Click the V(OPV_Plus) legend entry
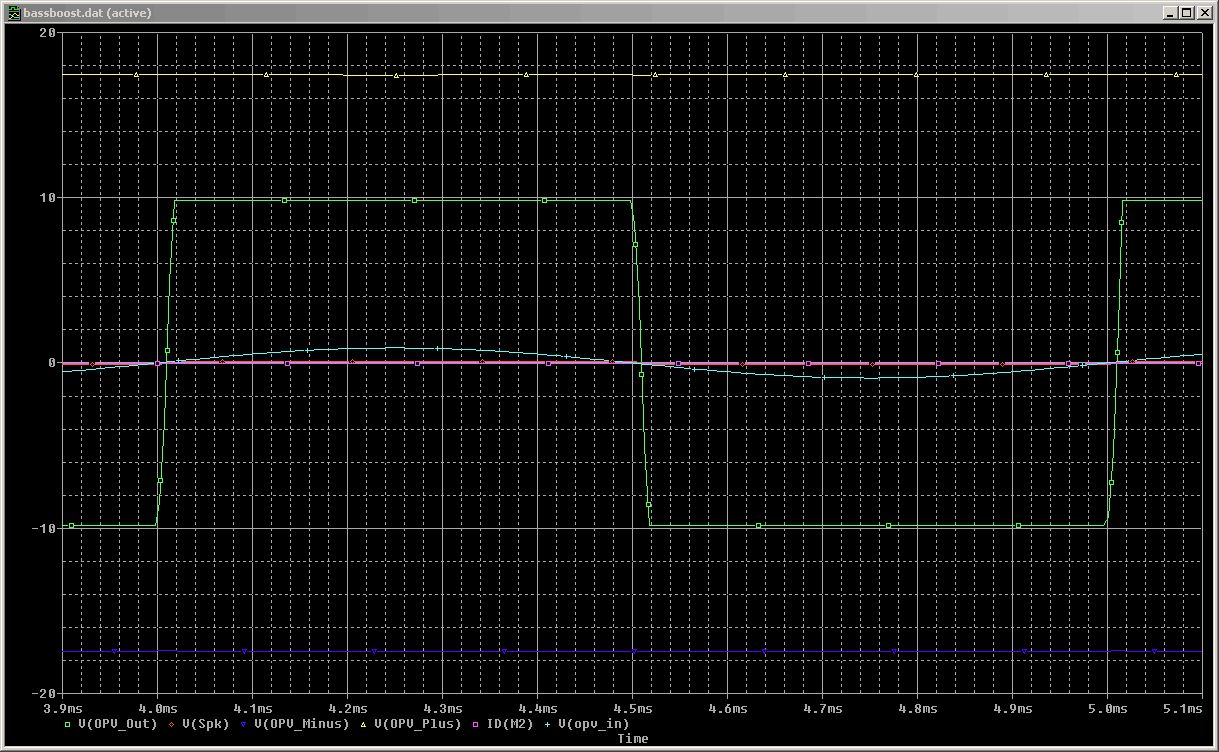The width and height of the screenshot is (1219, 752). 418,724
